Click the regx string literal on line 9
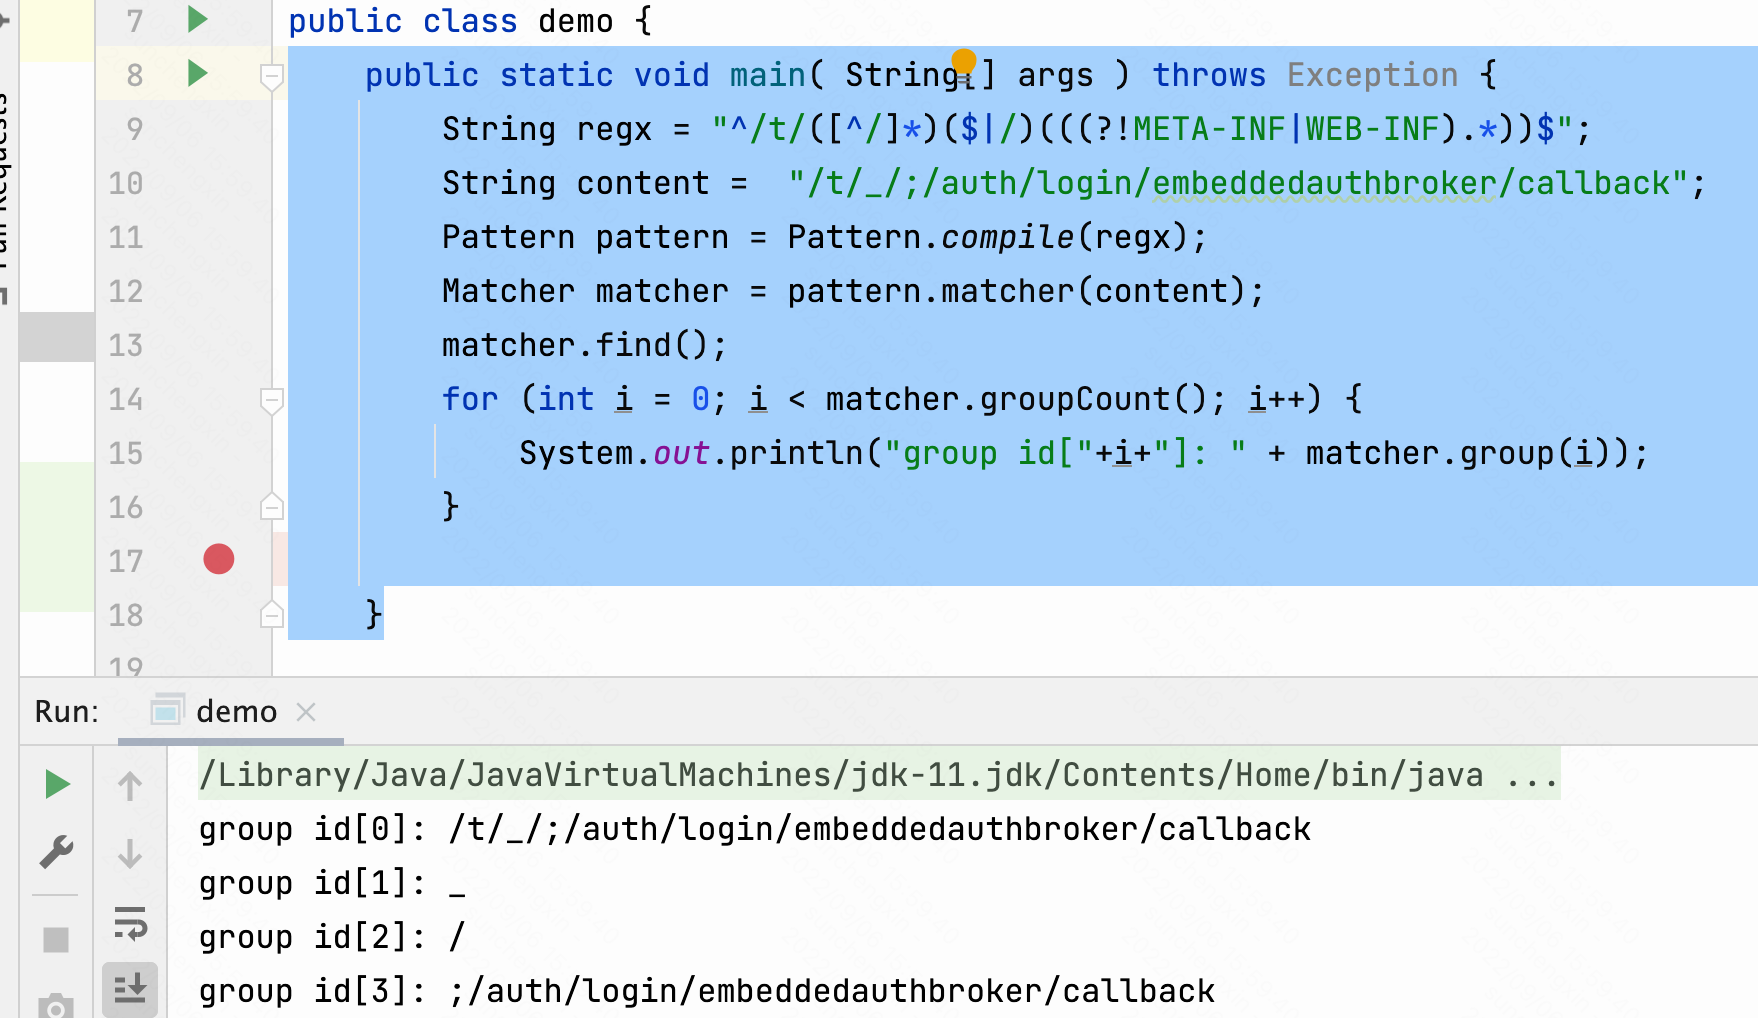Viewport: 1758px width, 1018px height. [1142, 129]
